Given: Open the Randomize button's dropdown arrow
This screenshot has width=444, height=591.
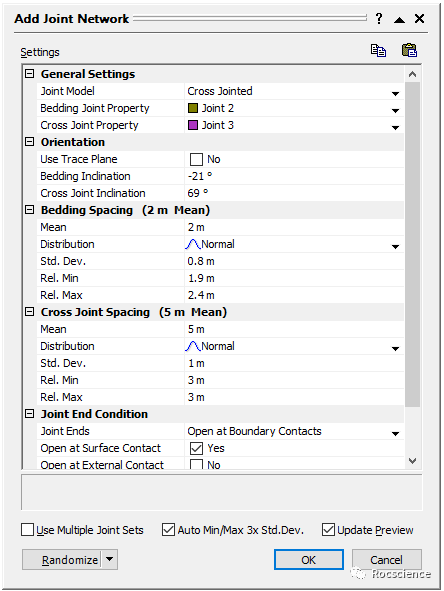Looking at the screenshot, I should point(109,559).
